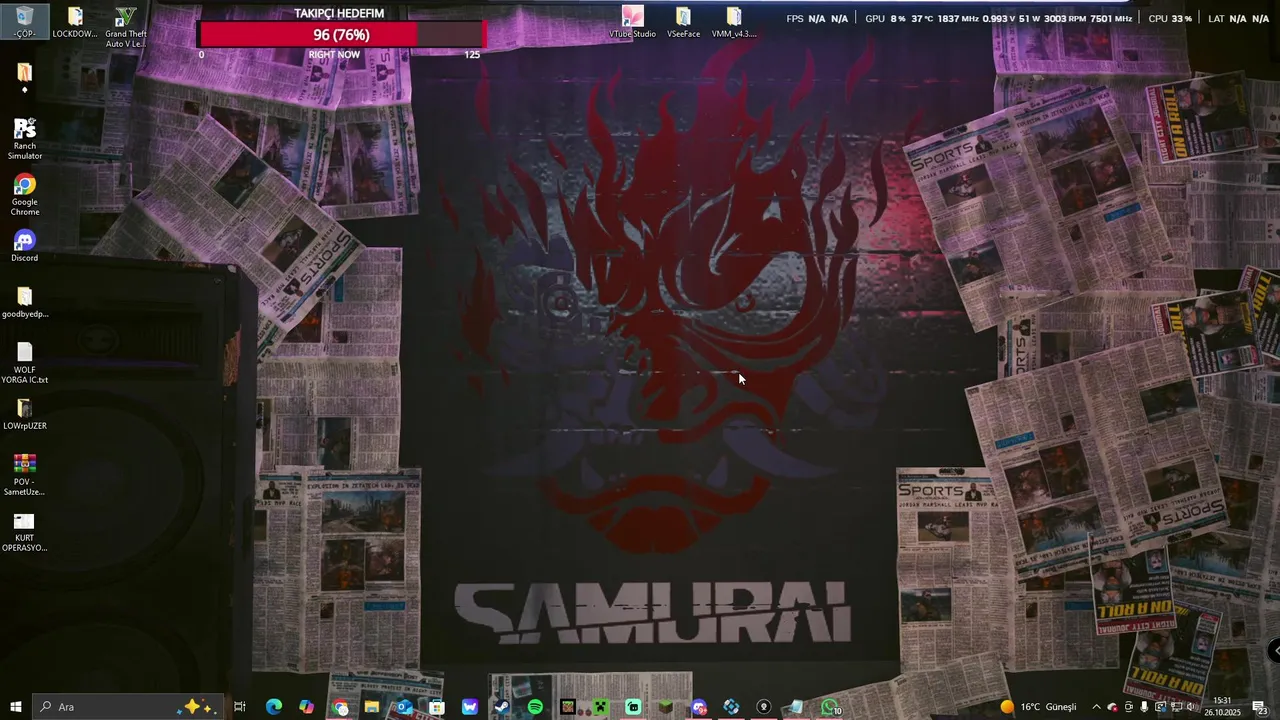
Task: Launch Grand Theft Auto V desktop shortcut
Action: [x=125, y=28]
